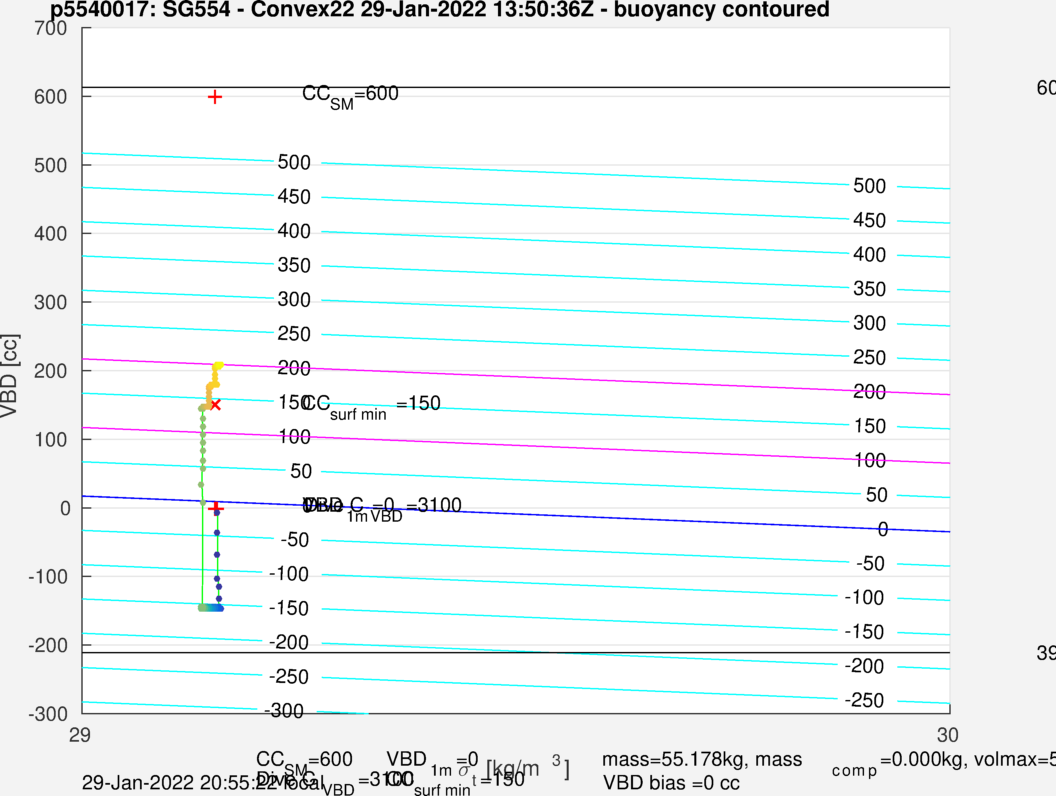Click the right contour label 250

pos(869,358)
